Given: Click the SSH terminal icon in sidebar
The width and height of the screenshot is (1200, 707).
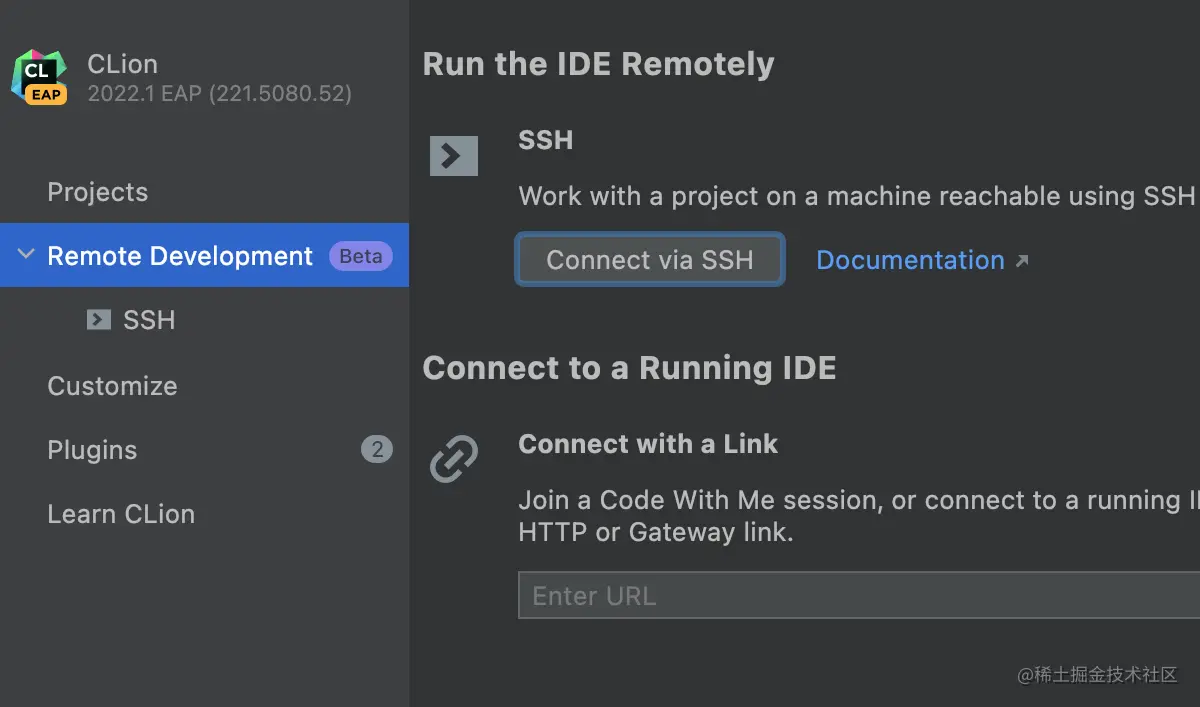Looking at the screenshot, I should (98, 320).
